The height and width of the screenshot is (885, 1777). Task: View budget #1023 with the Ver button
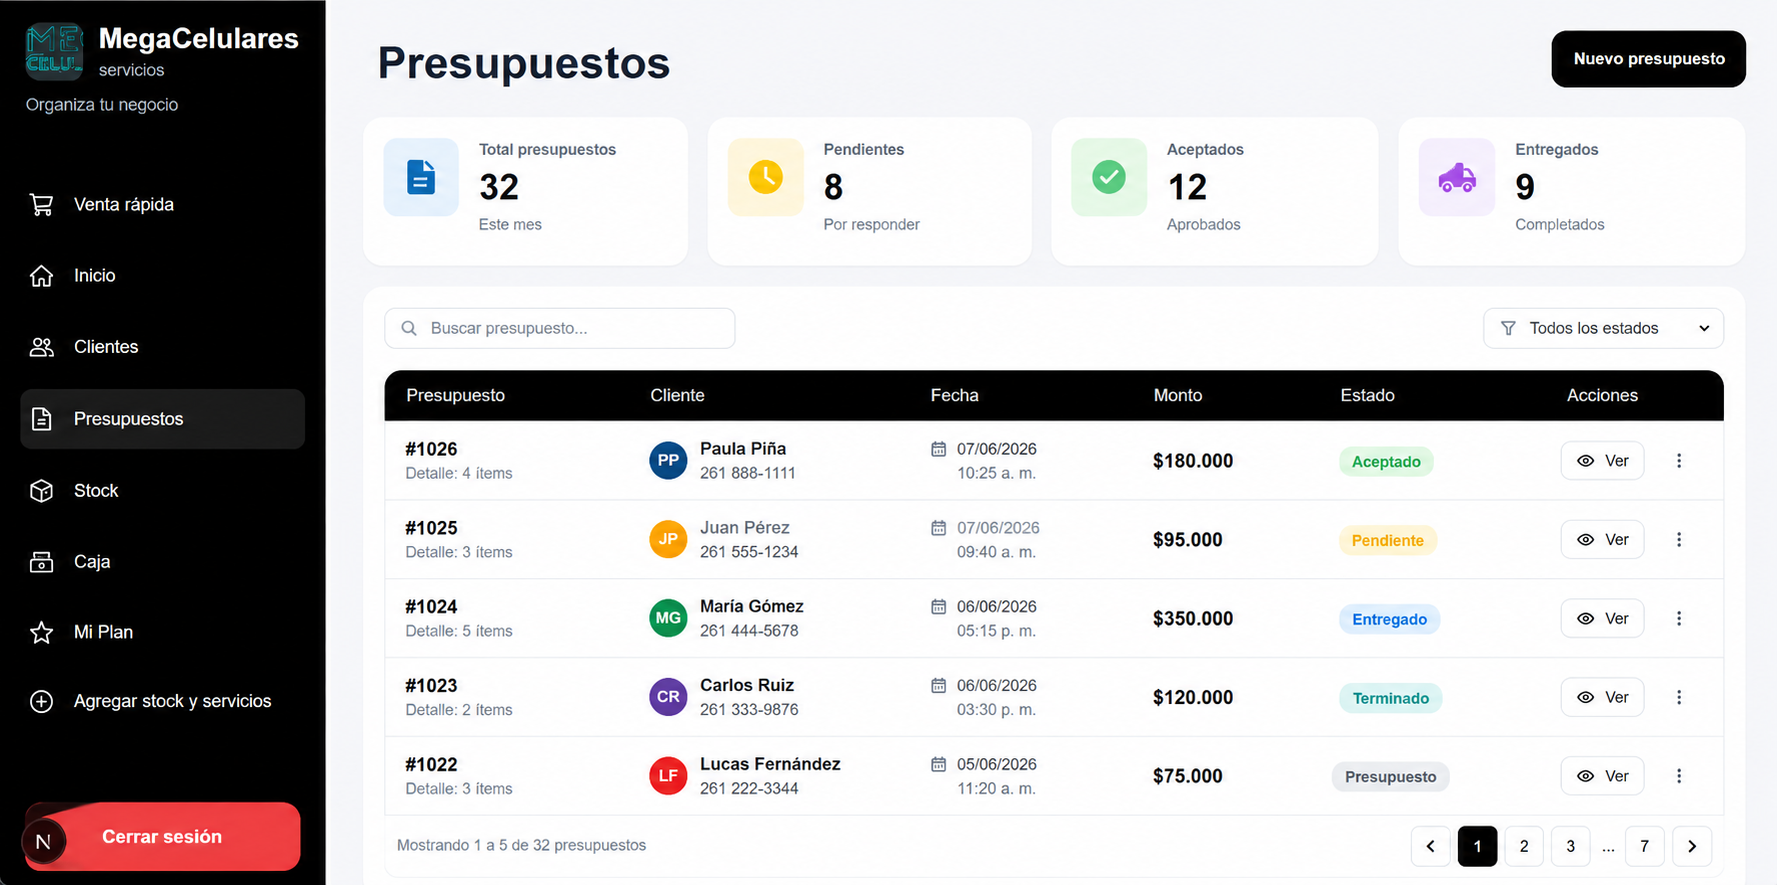(x=1602, y=697)
